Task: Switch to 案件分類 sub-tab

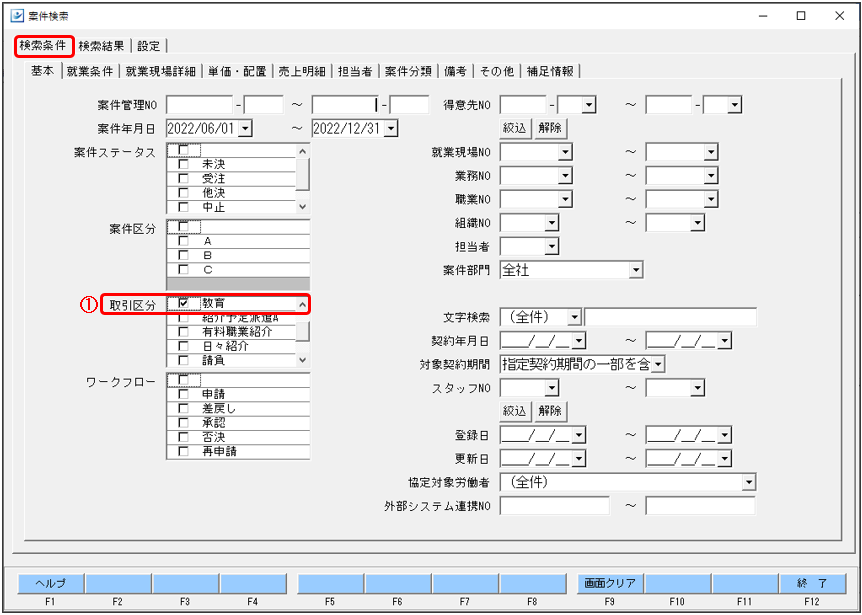Action: pos(409,71)
